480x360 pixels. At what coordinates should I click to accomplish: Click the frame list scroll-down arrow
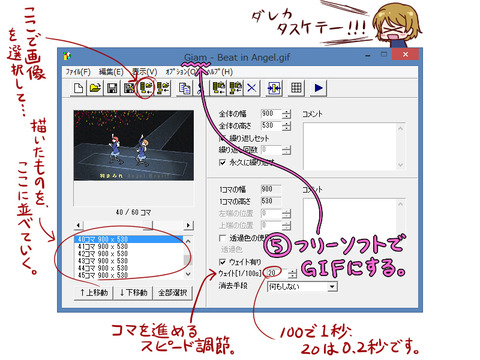188,274
